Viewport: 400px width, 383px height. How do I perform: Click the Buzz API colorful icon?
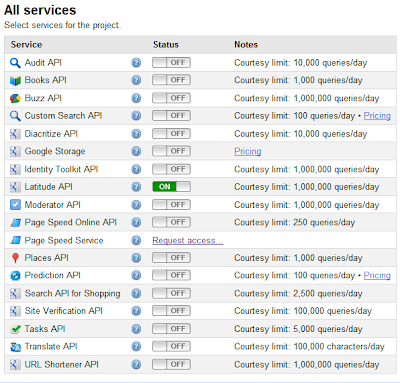coord(15,98)
